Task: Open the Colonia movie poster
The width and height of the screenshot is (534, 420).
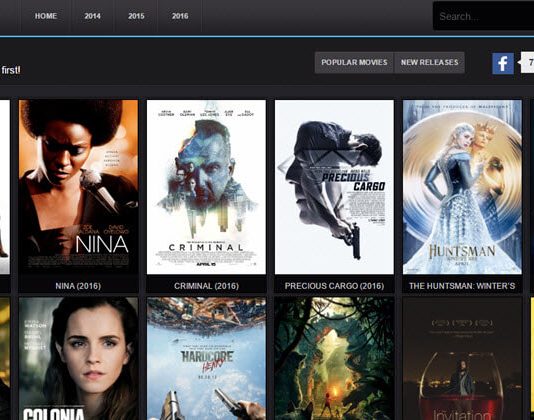Action: pyautogui.click(x=78, y=359)
